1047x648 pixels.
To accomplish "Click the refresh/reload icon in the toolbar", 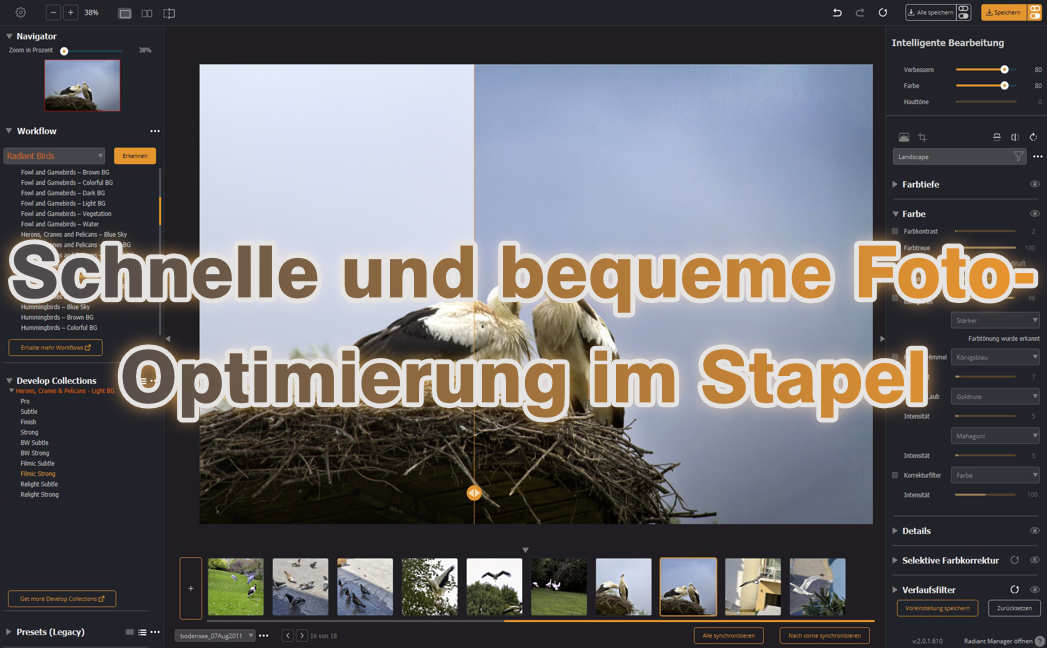I will point(884,13).
